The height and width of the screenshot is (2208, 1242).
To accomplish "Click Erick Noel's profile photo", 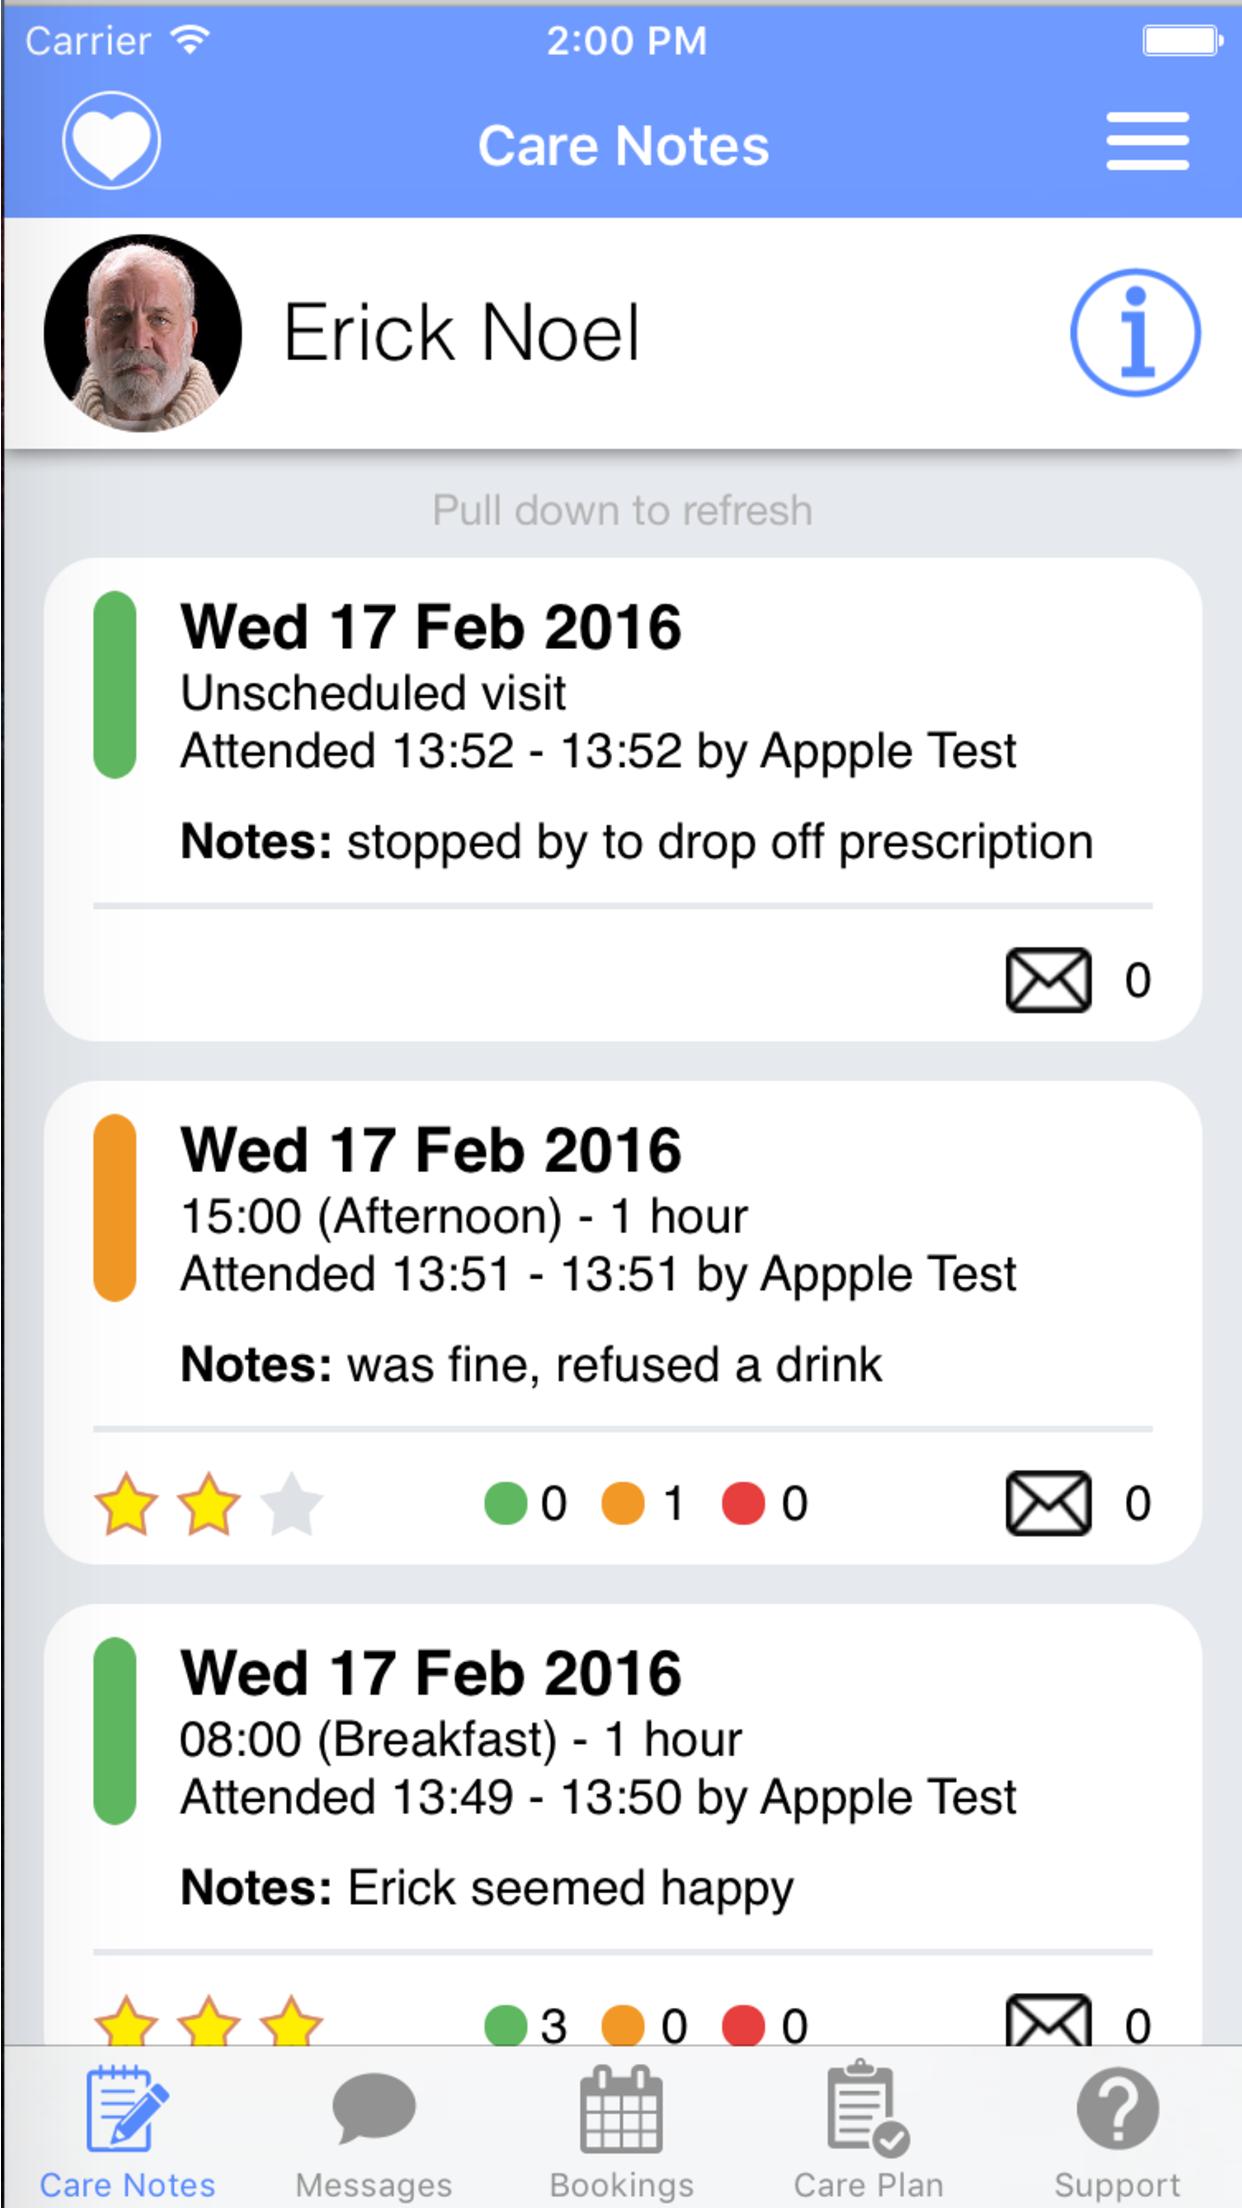I will tap(143, 333).
